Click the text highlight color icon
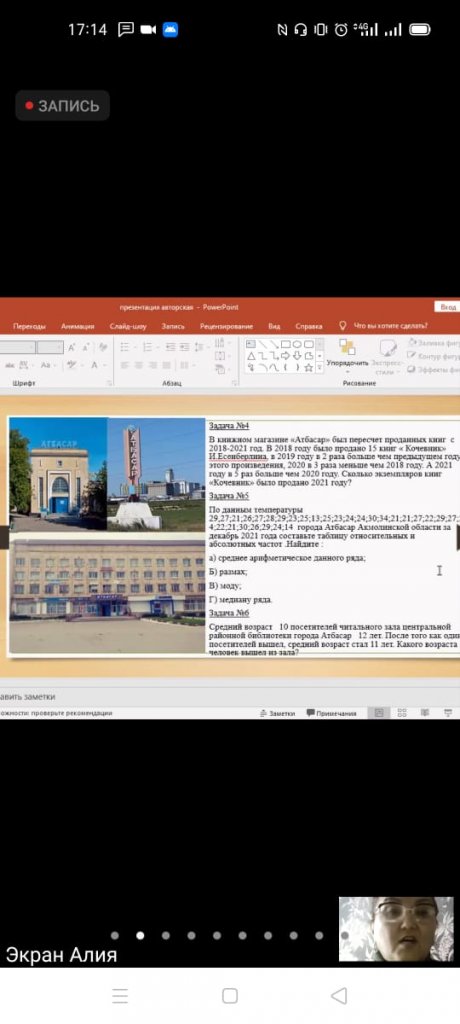460x1024 pixels. (x=73, y=366)
